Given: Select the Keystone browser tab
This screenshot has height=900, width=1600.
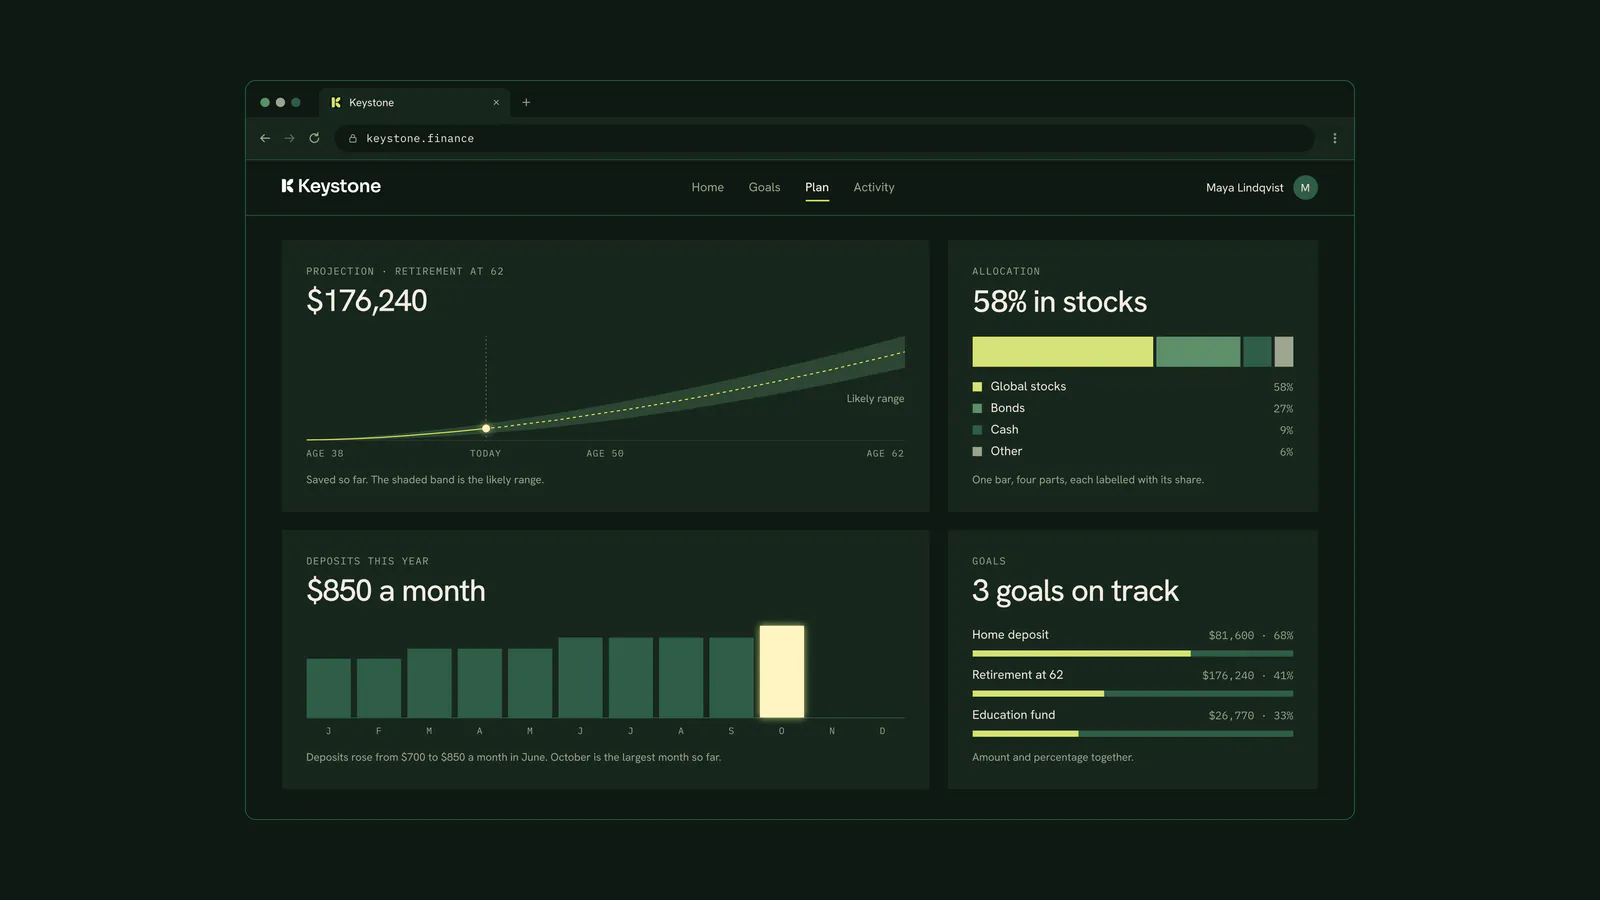Looking at the screenshot, I should pyautogui.click(x=414, y=102).
